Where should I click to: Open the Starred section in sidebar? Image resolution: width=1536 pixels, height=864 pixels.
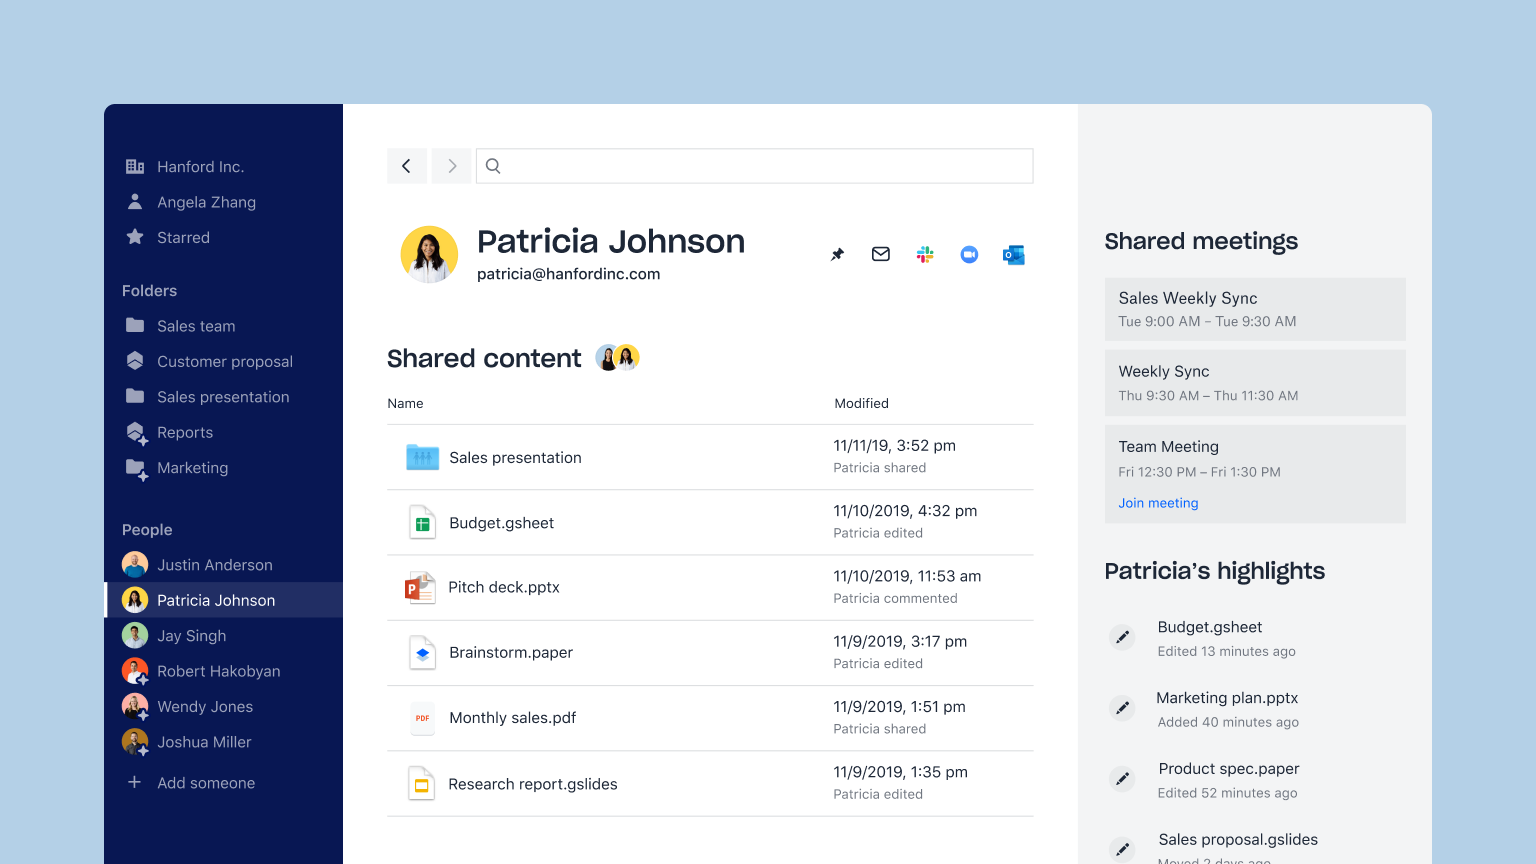[183, 238]
